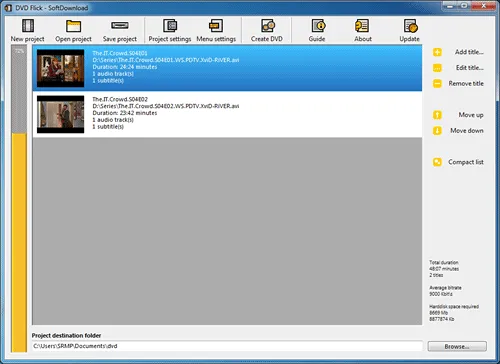500x364 pixels.
Task: Click the yellow Edit title icon
Action: coord(437,68)
